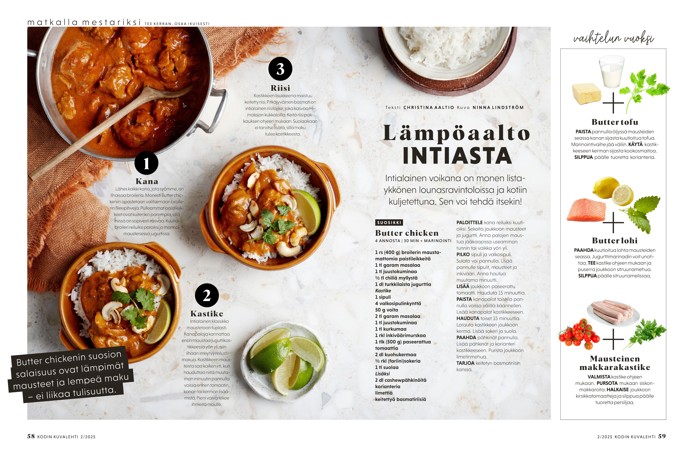
Task: Click the plus sign above Mausteinen makkarakastike
Action: click(613, 339)
